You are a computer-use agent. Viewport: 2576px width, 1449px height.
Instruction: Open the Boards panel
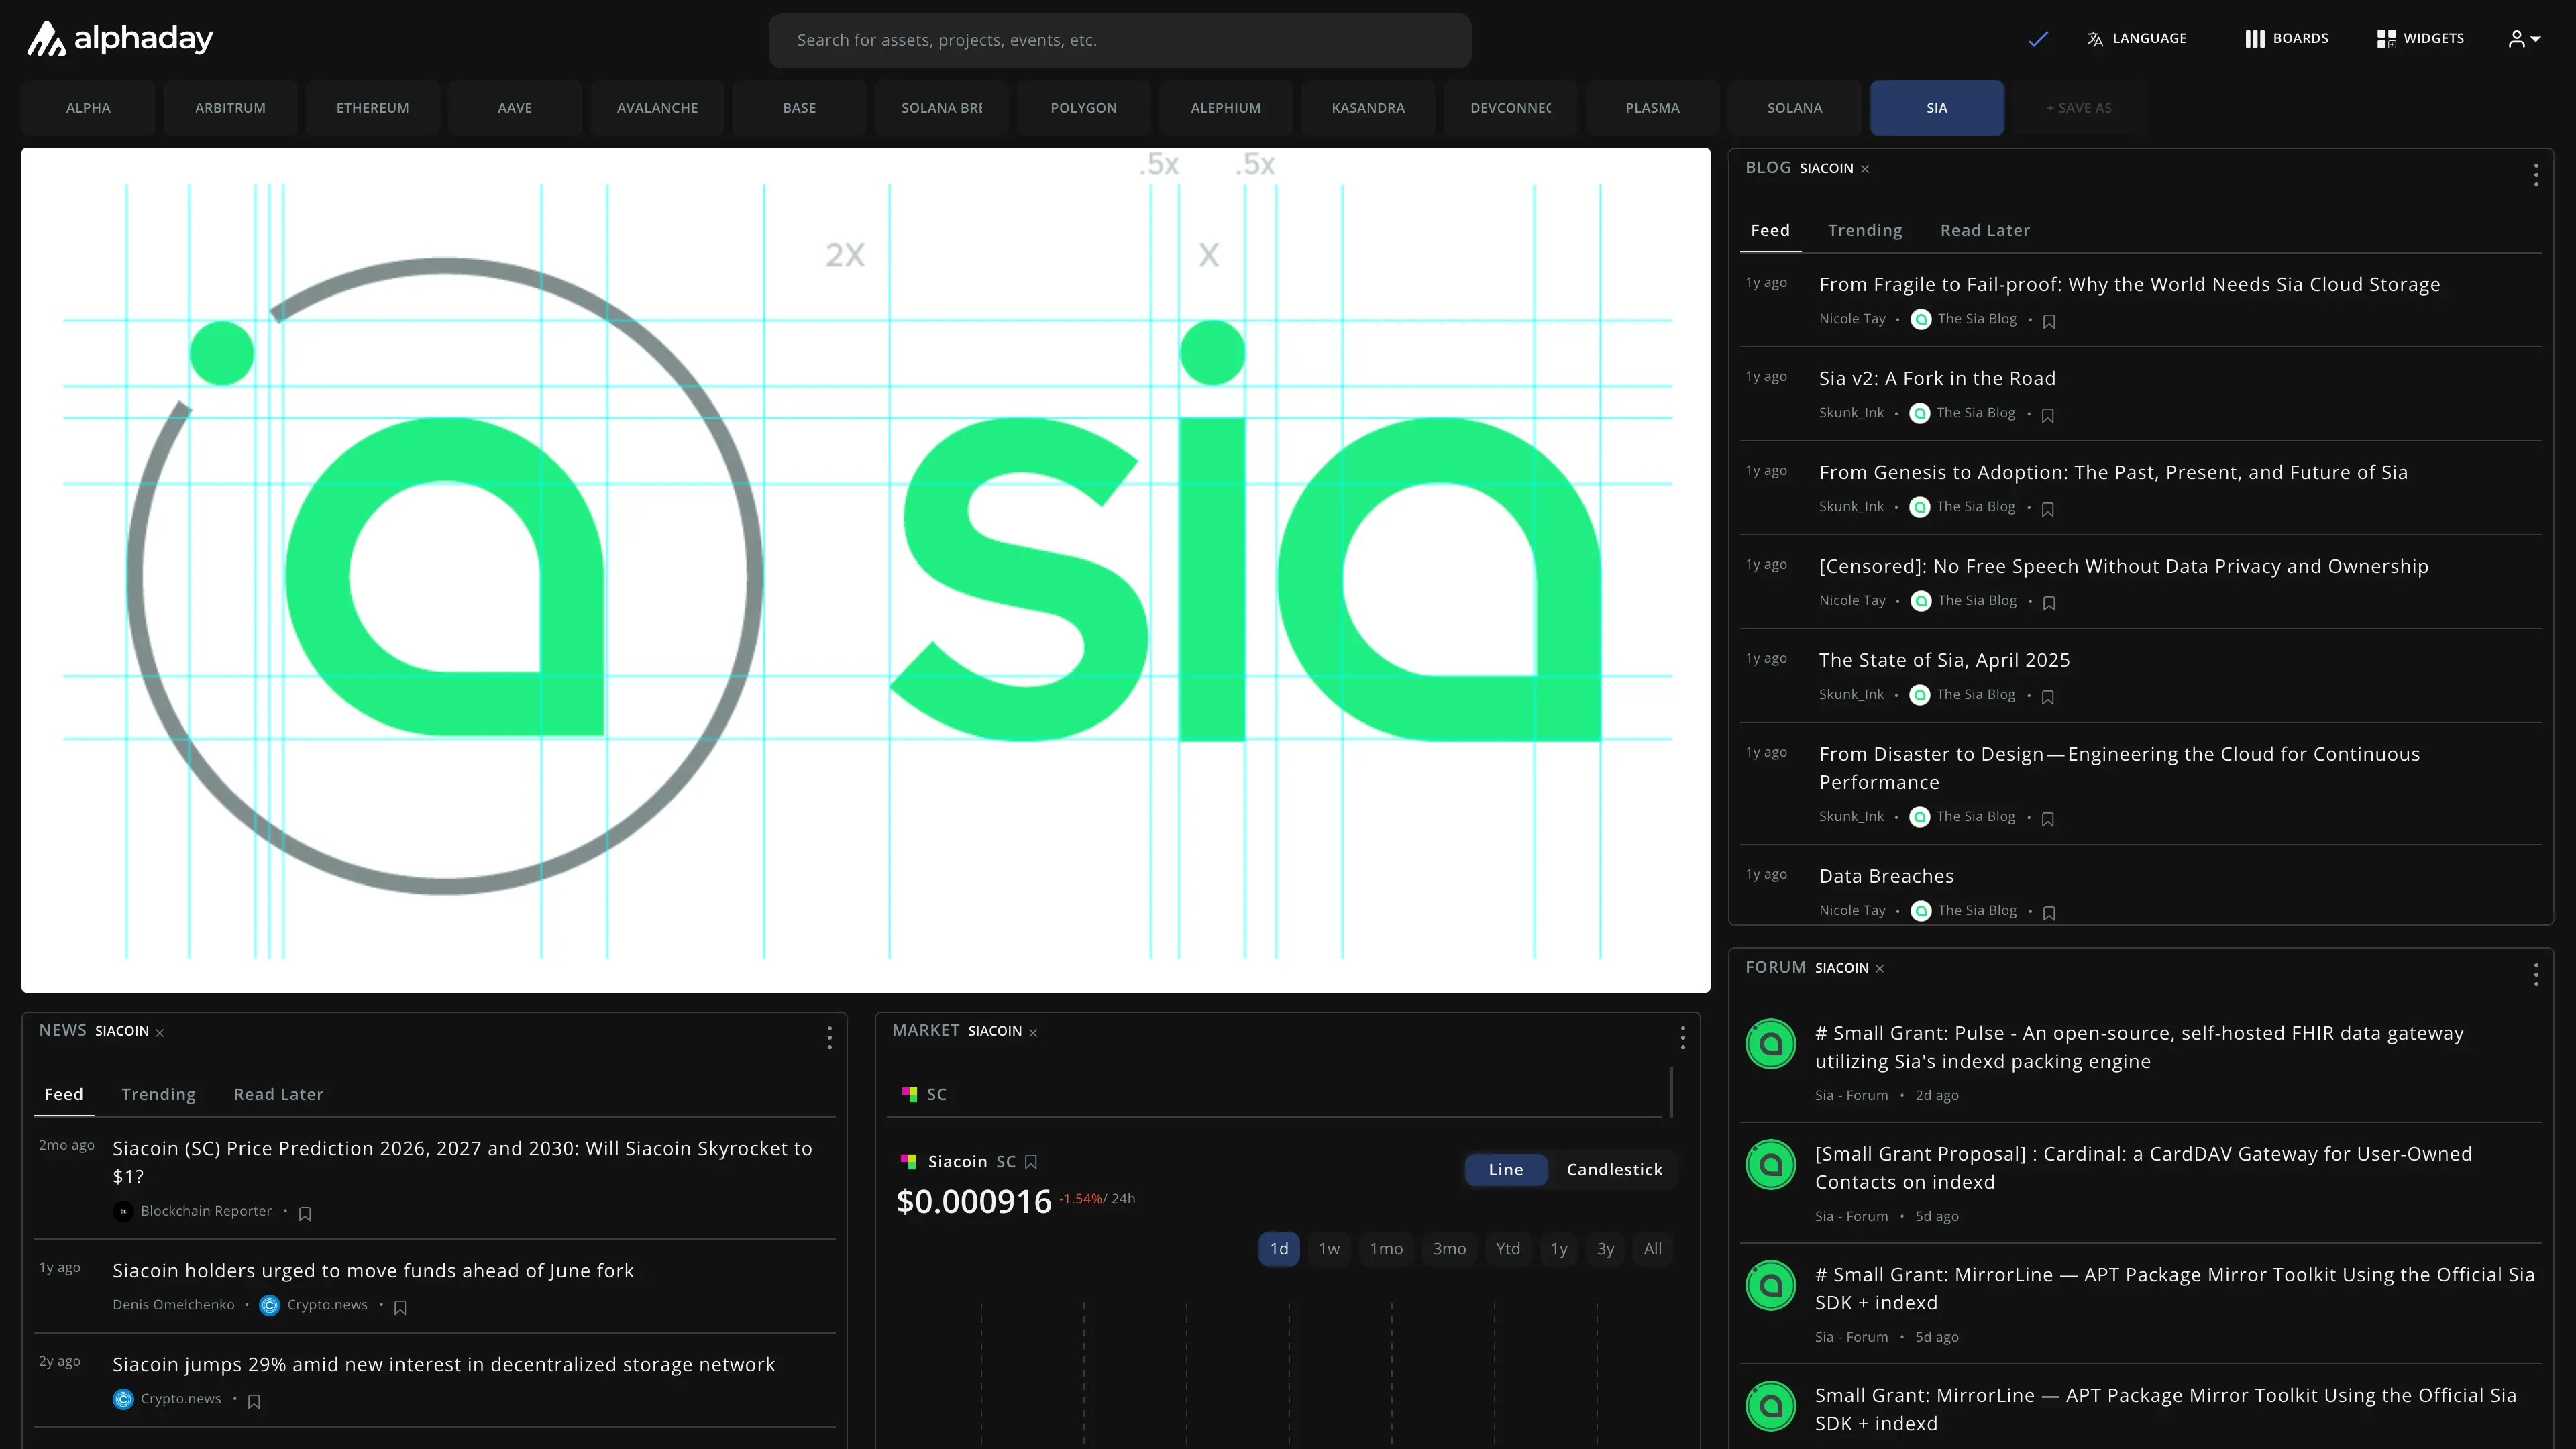(2286, 39)
